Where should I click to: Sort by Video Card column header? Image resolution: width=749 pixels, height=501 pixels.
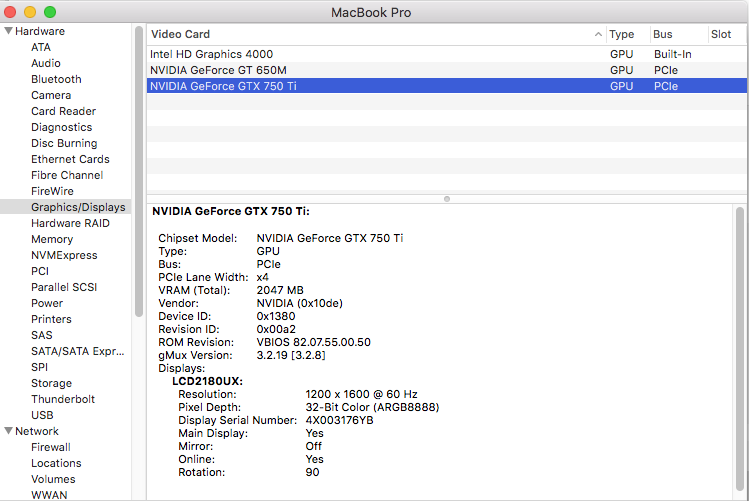pos(370,34)
